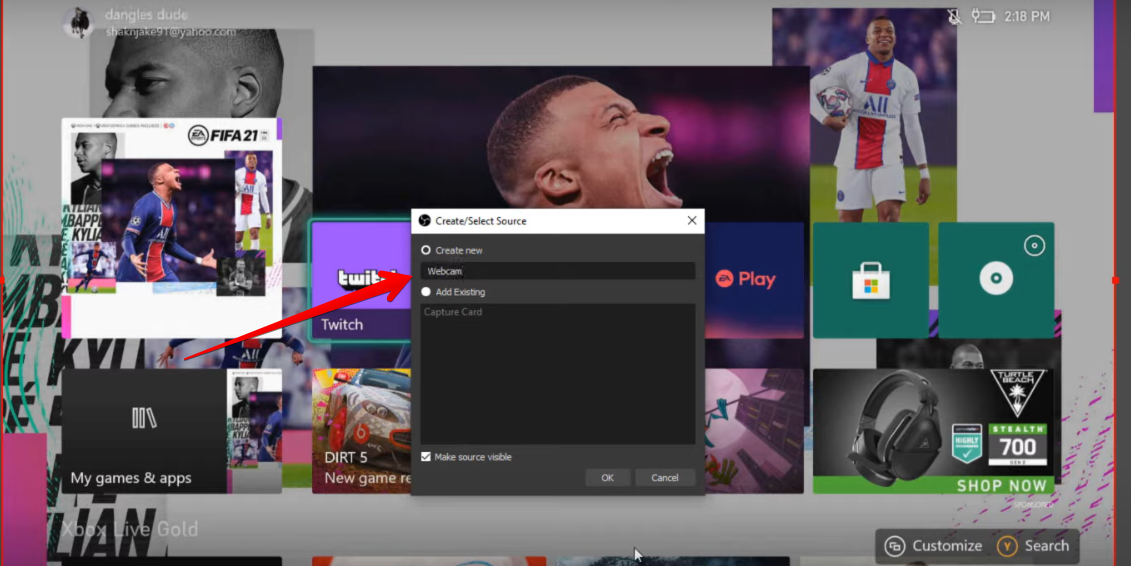Open the disc icon tile
The image size is (1131, 566).
(996, 280)
